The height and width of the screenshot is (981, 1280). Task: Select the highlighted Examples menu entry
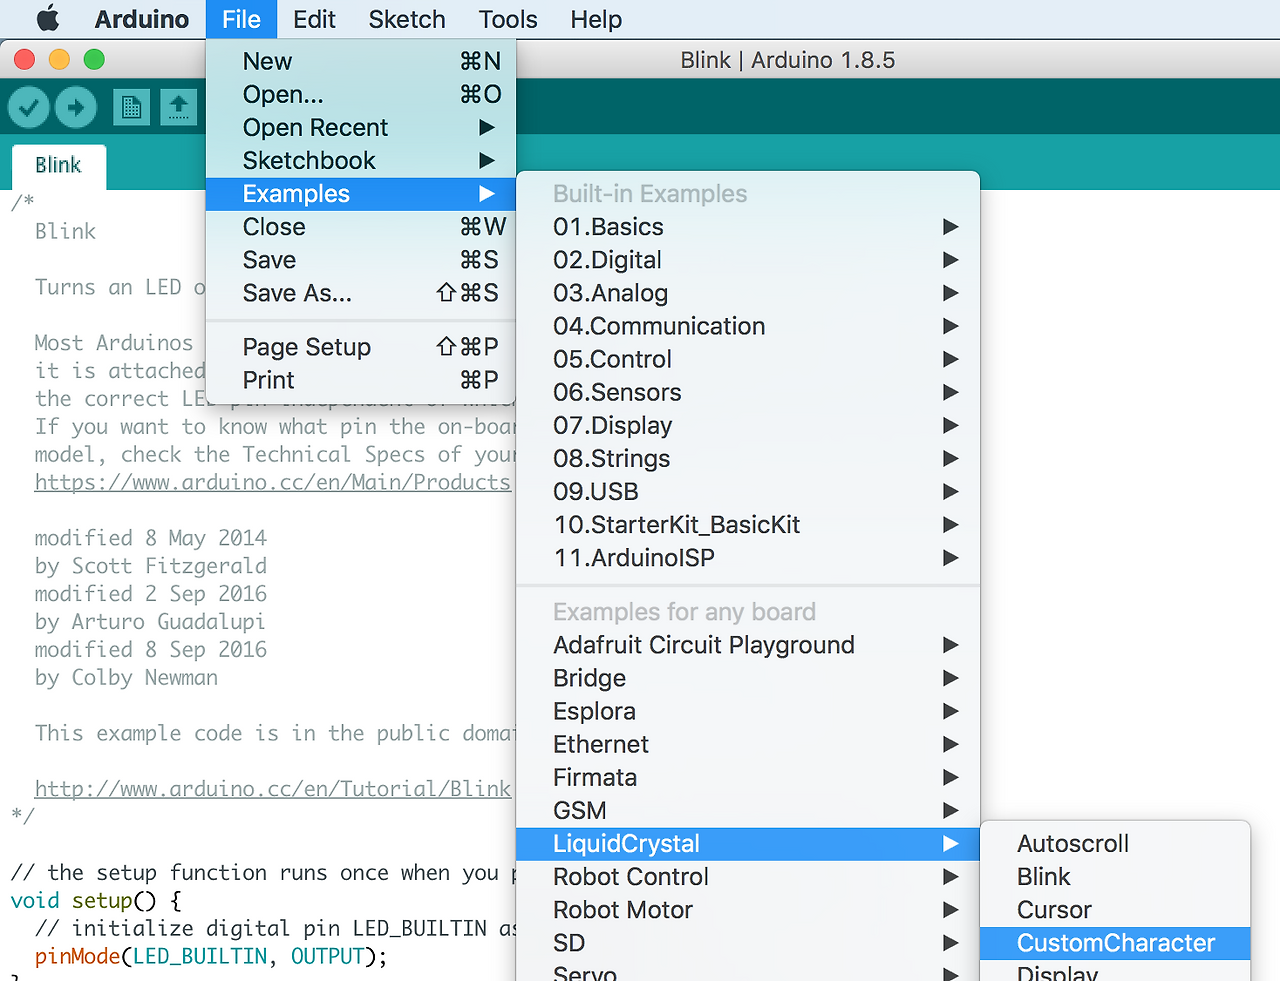point(361,194)
